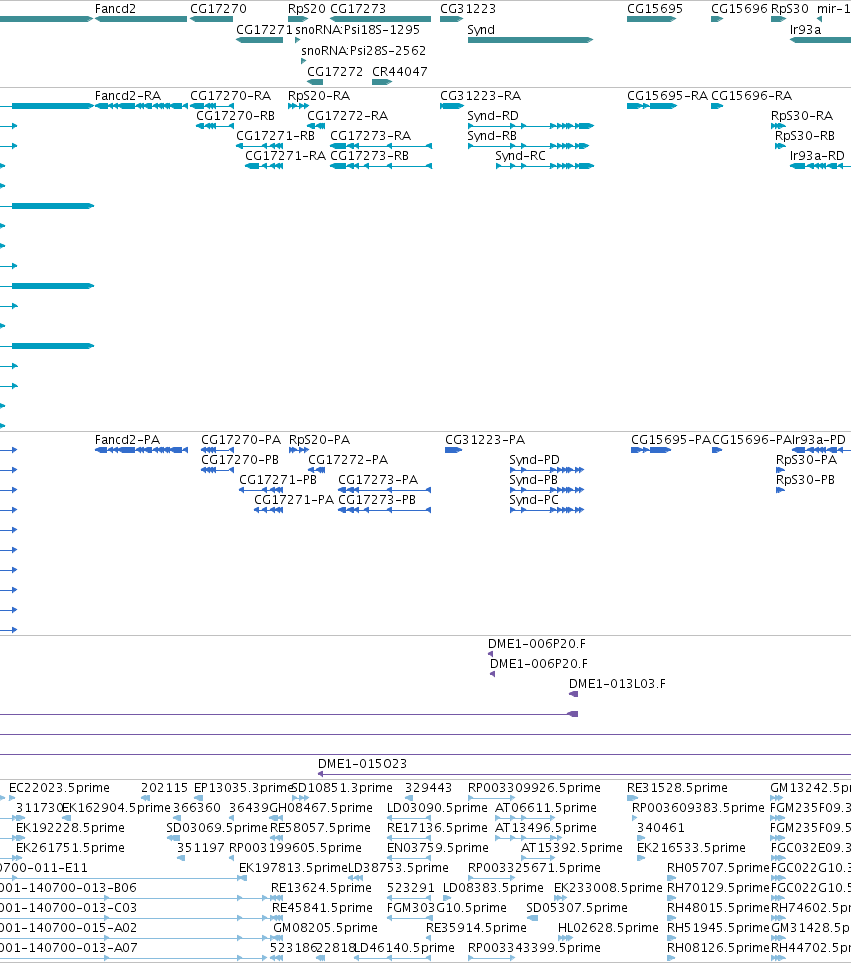The height and width of the screenshot is (963, 851).
Task: Click protein CG17270-PB
Action: coord(240,460)
